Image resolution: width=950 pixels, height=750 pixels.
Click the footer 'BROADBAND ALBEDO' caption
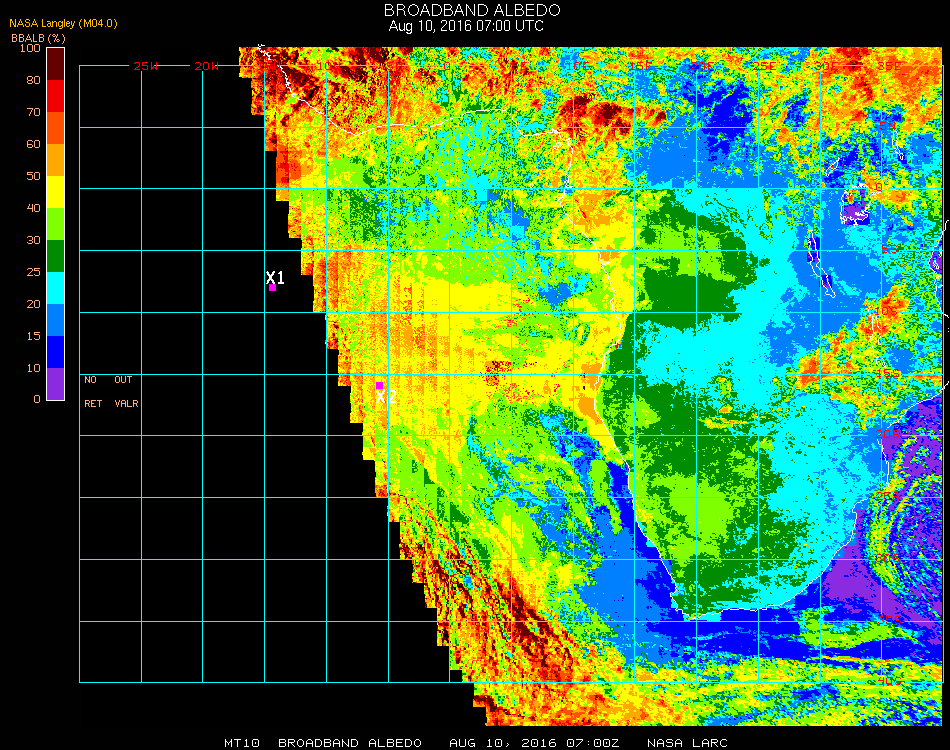pos(350,743)
